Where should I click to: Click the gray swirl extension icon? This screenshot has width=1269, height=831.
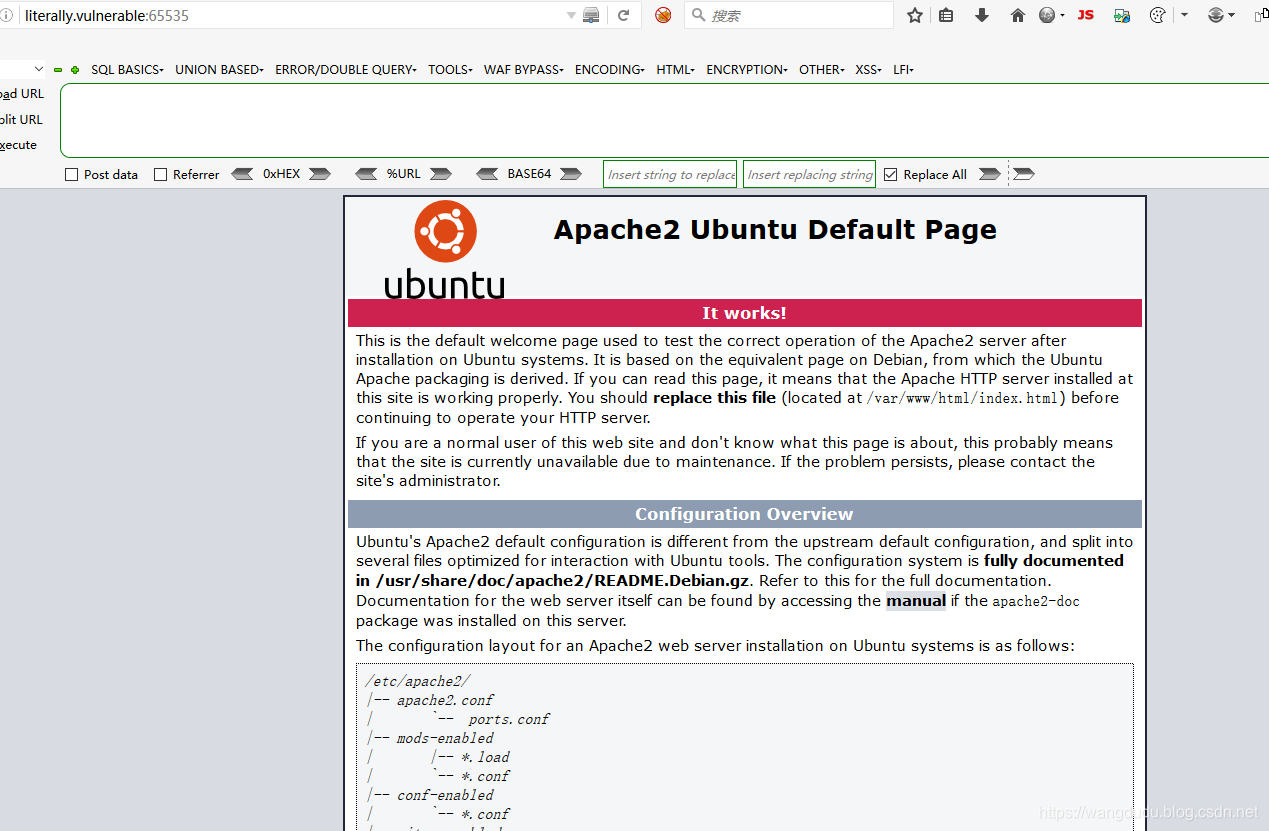point(1216,15)
